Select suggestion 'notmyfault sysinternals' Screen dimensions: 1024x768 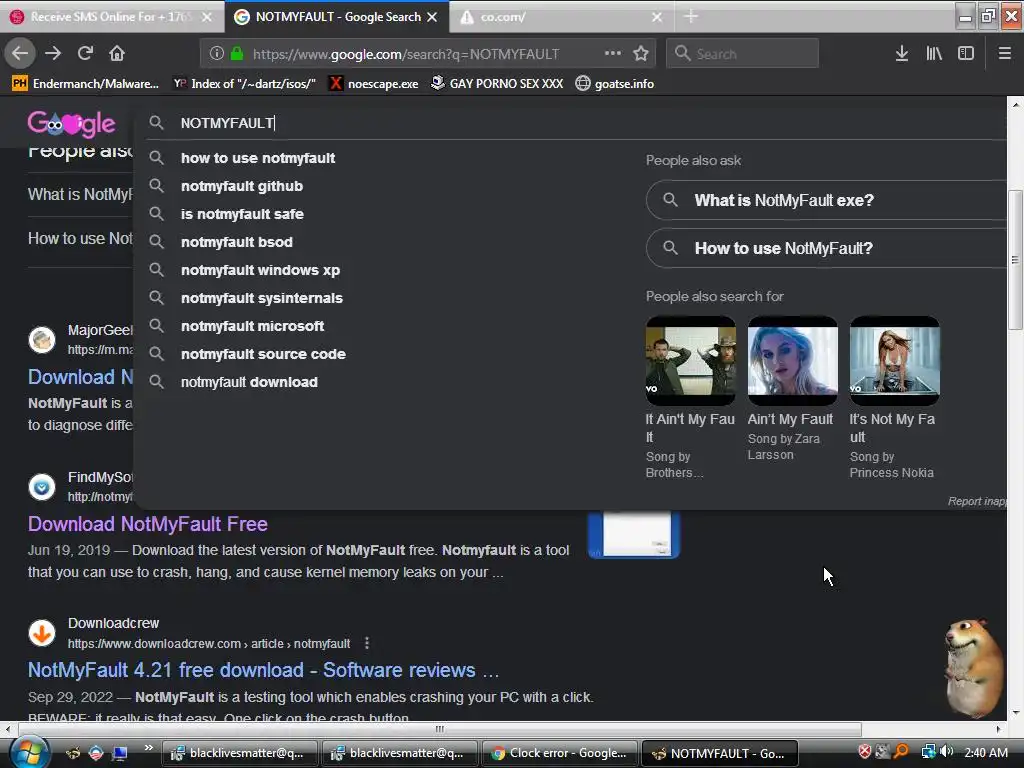click(x=261, y=298)
